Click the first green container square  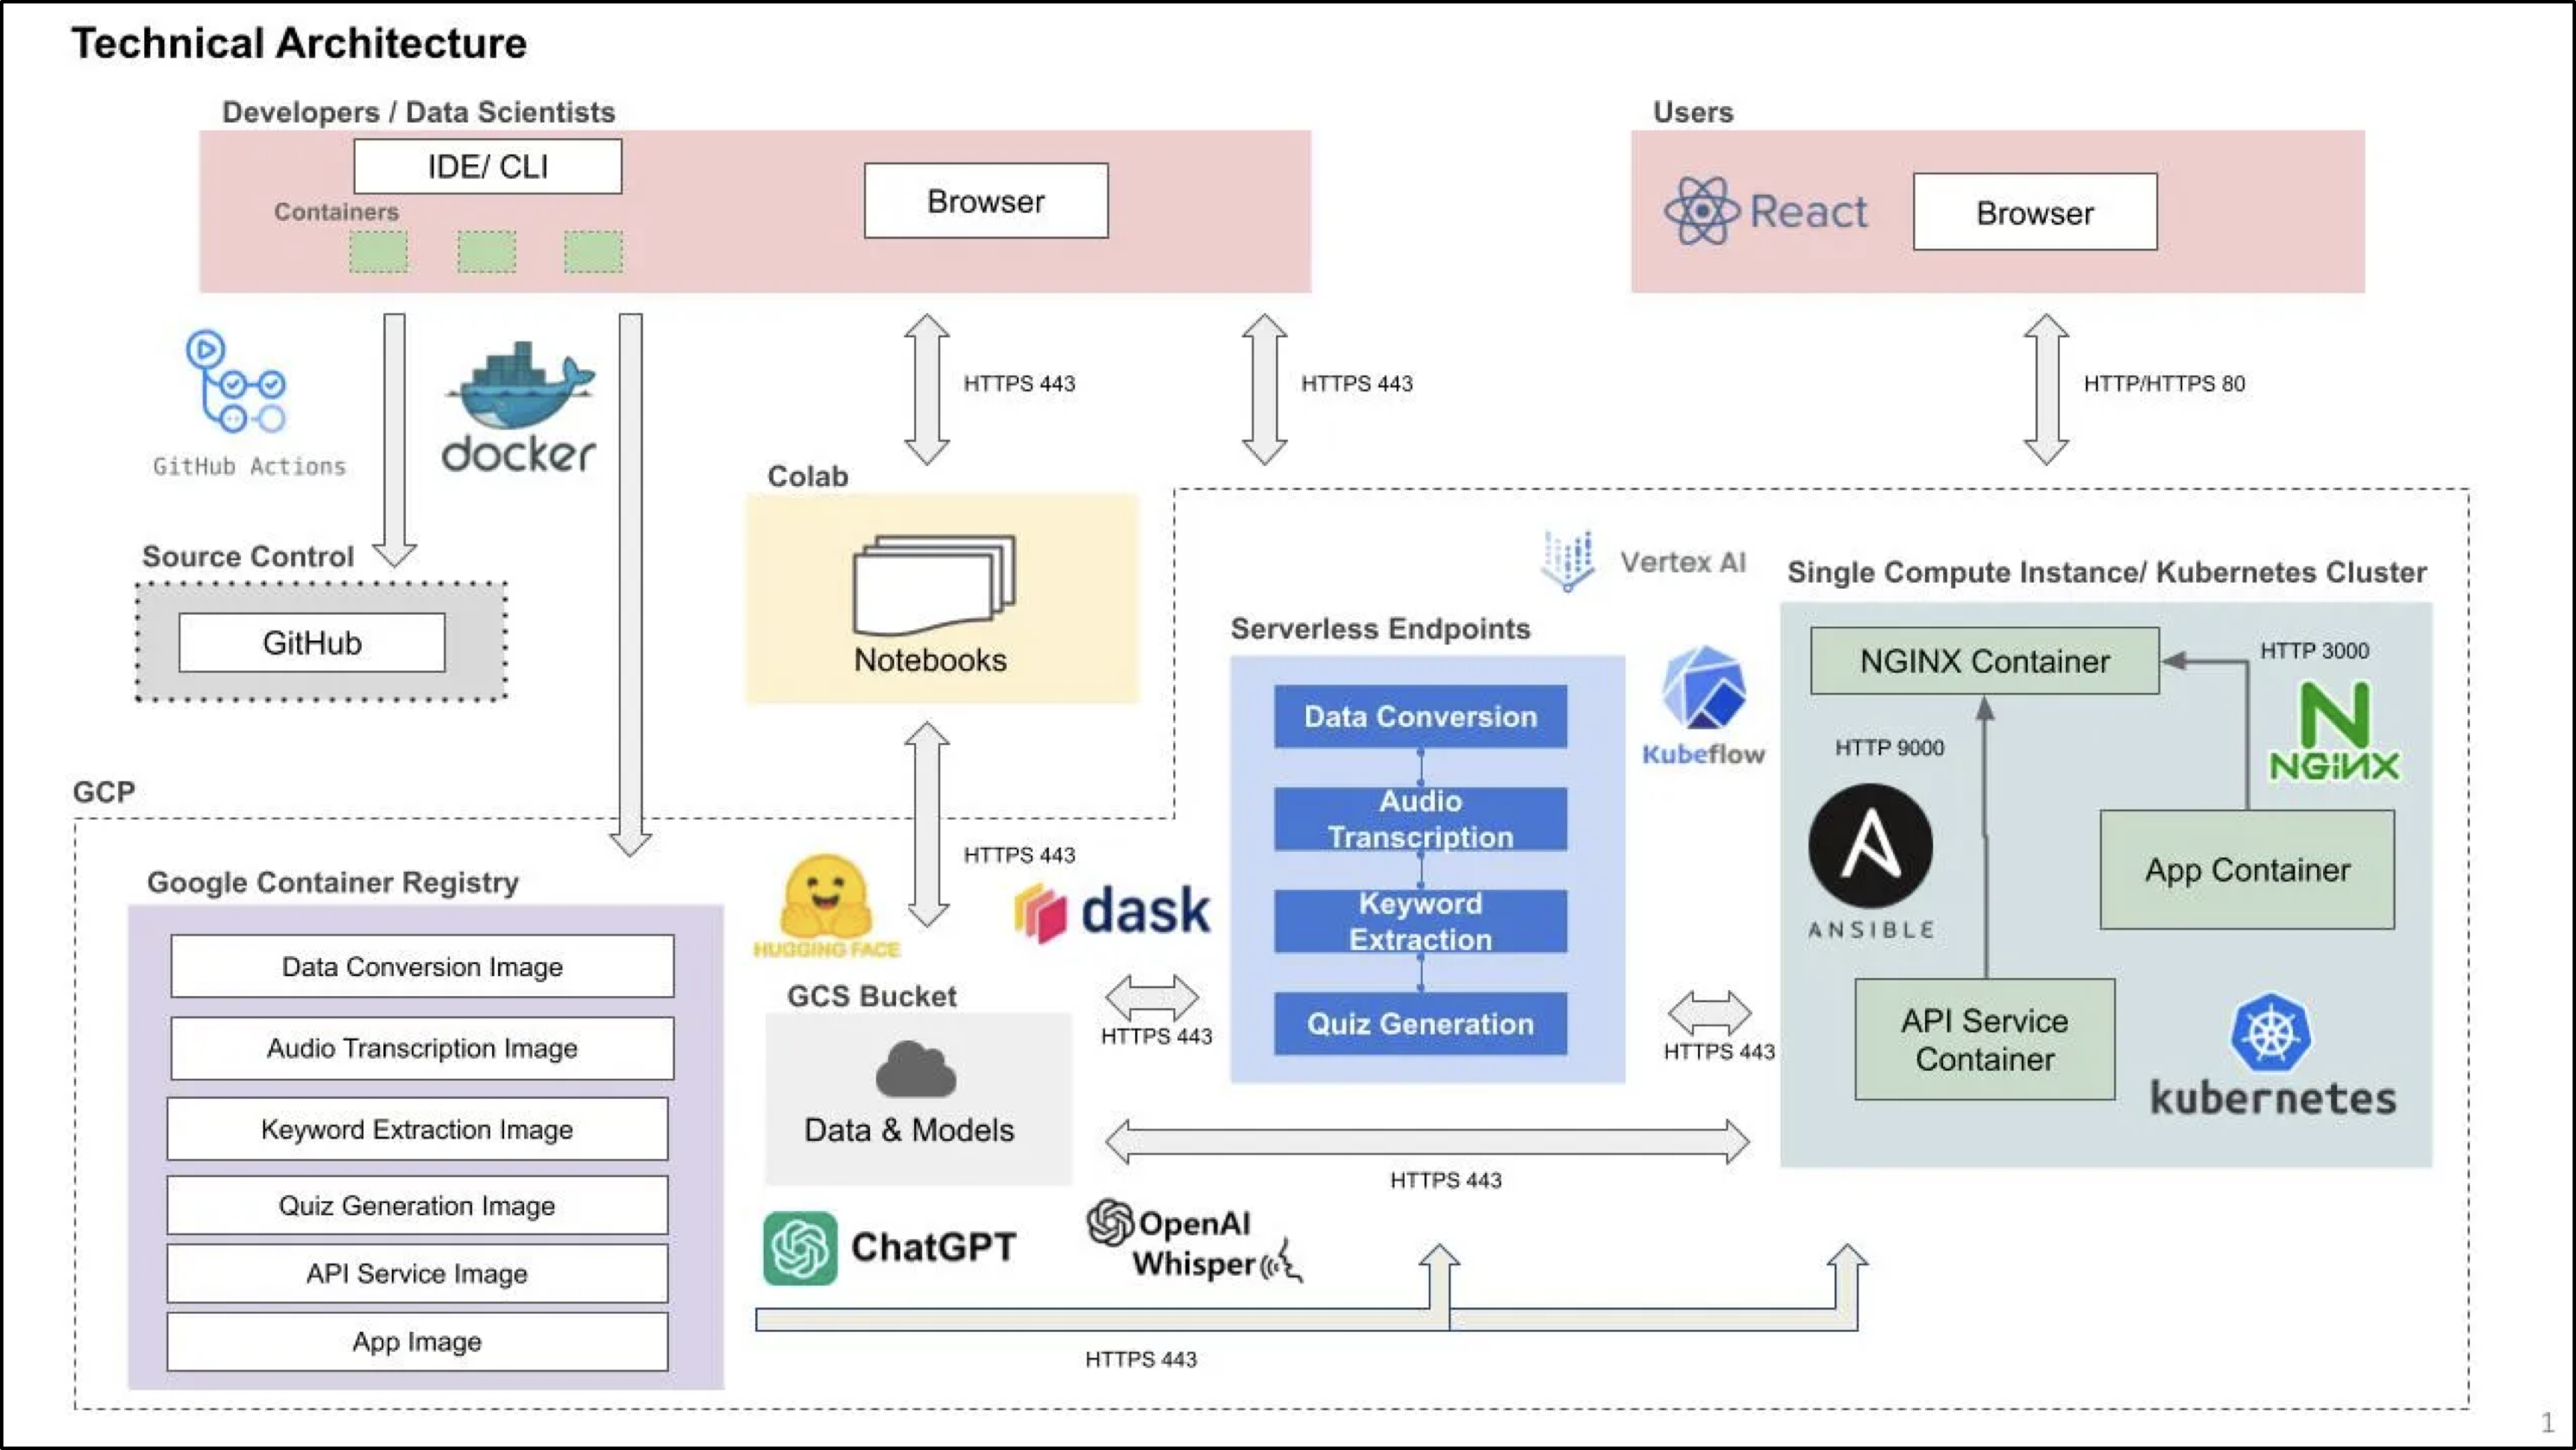pos(378,252)
